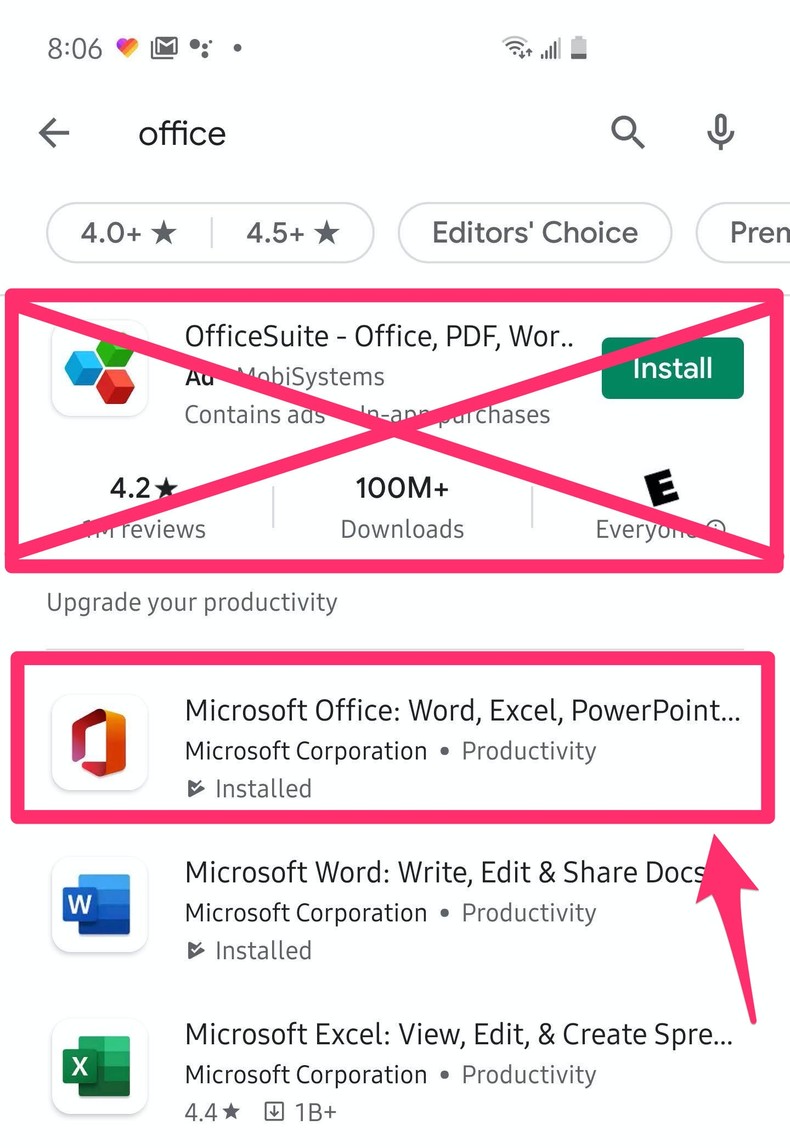
Task: Tap the back arrow to exit search
Action: (x=53, y=132)
